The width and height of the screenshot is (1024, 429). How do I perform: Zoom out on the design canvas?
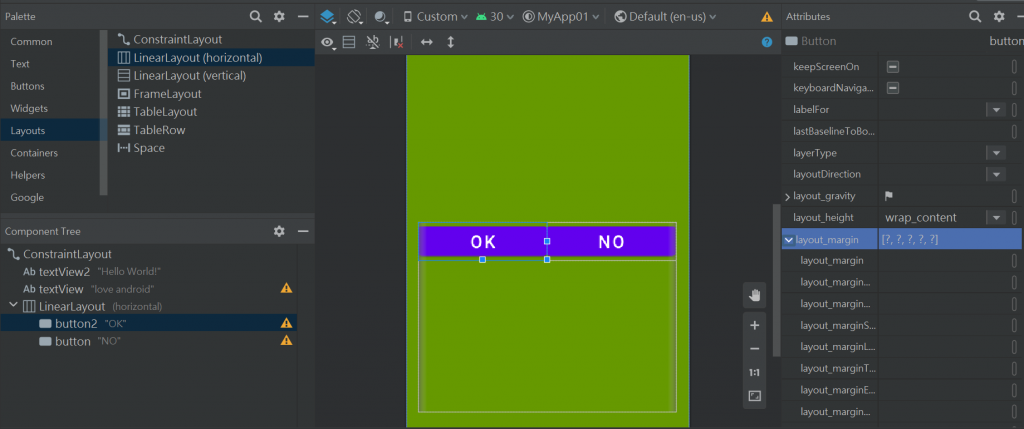click(755, 349)
